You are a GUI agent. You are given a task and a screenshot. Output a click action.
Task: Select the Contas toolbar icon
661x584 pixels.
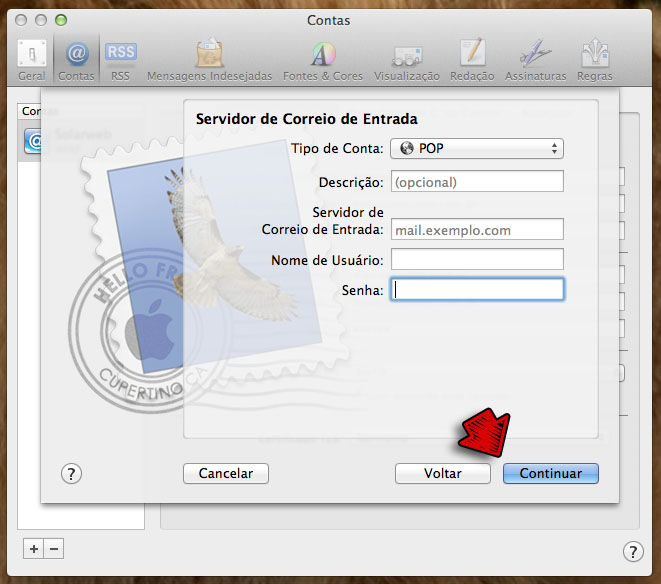pos(76,60)
